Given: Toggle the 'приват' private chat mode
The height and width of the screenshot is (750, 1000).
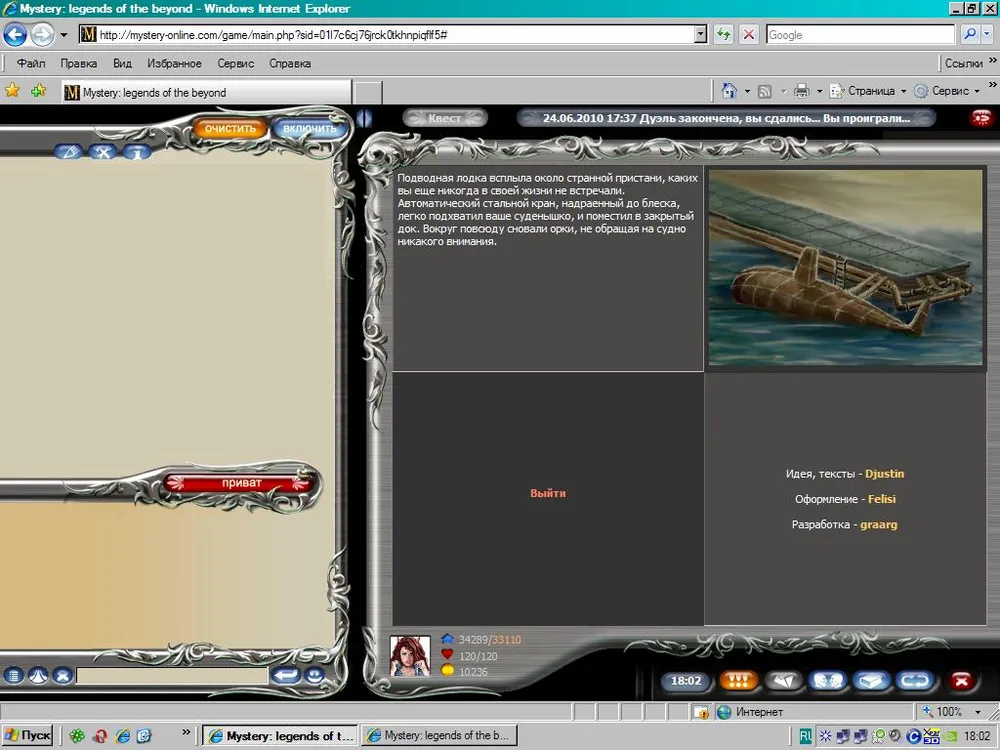Looking at the screenshot, I should coord(239,483).
